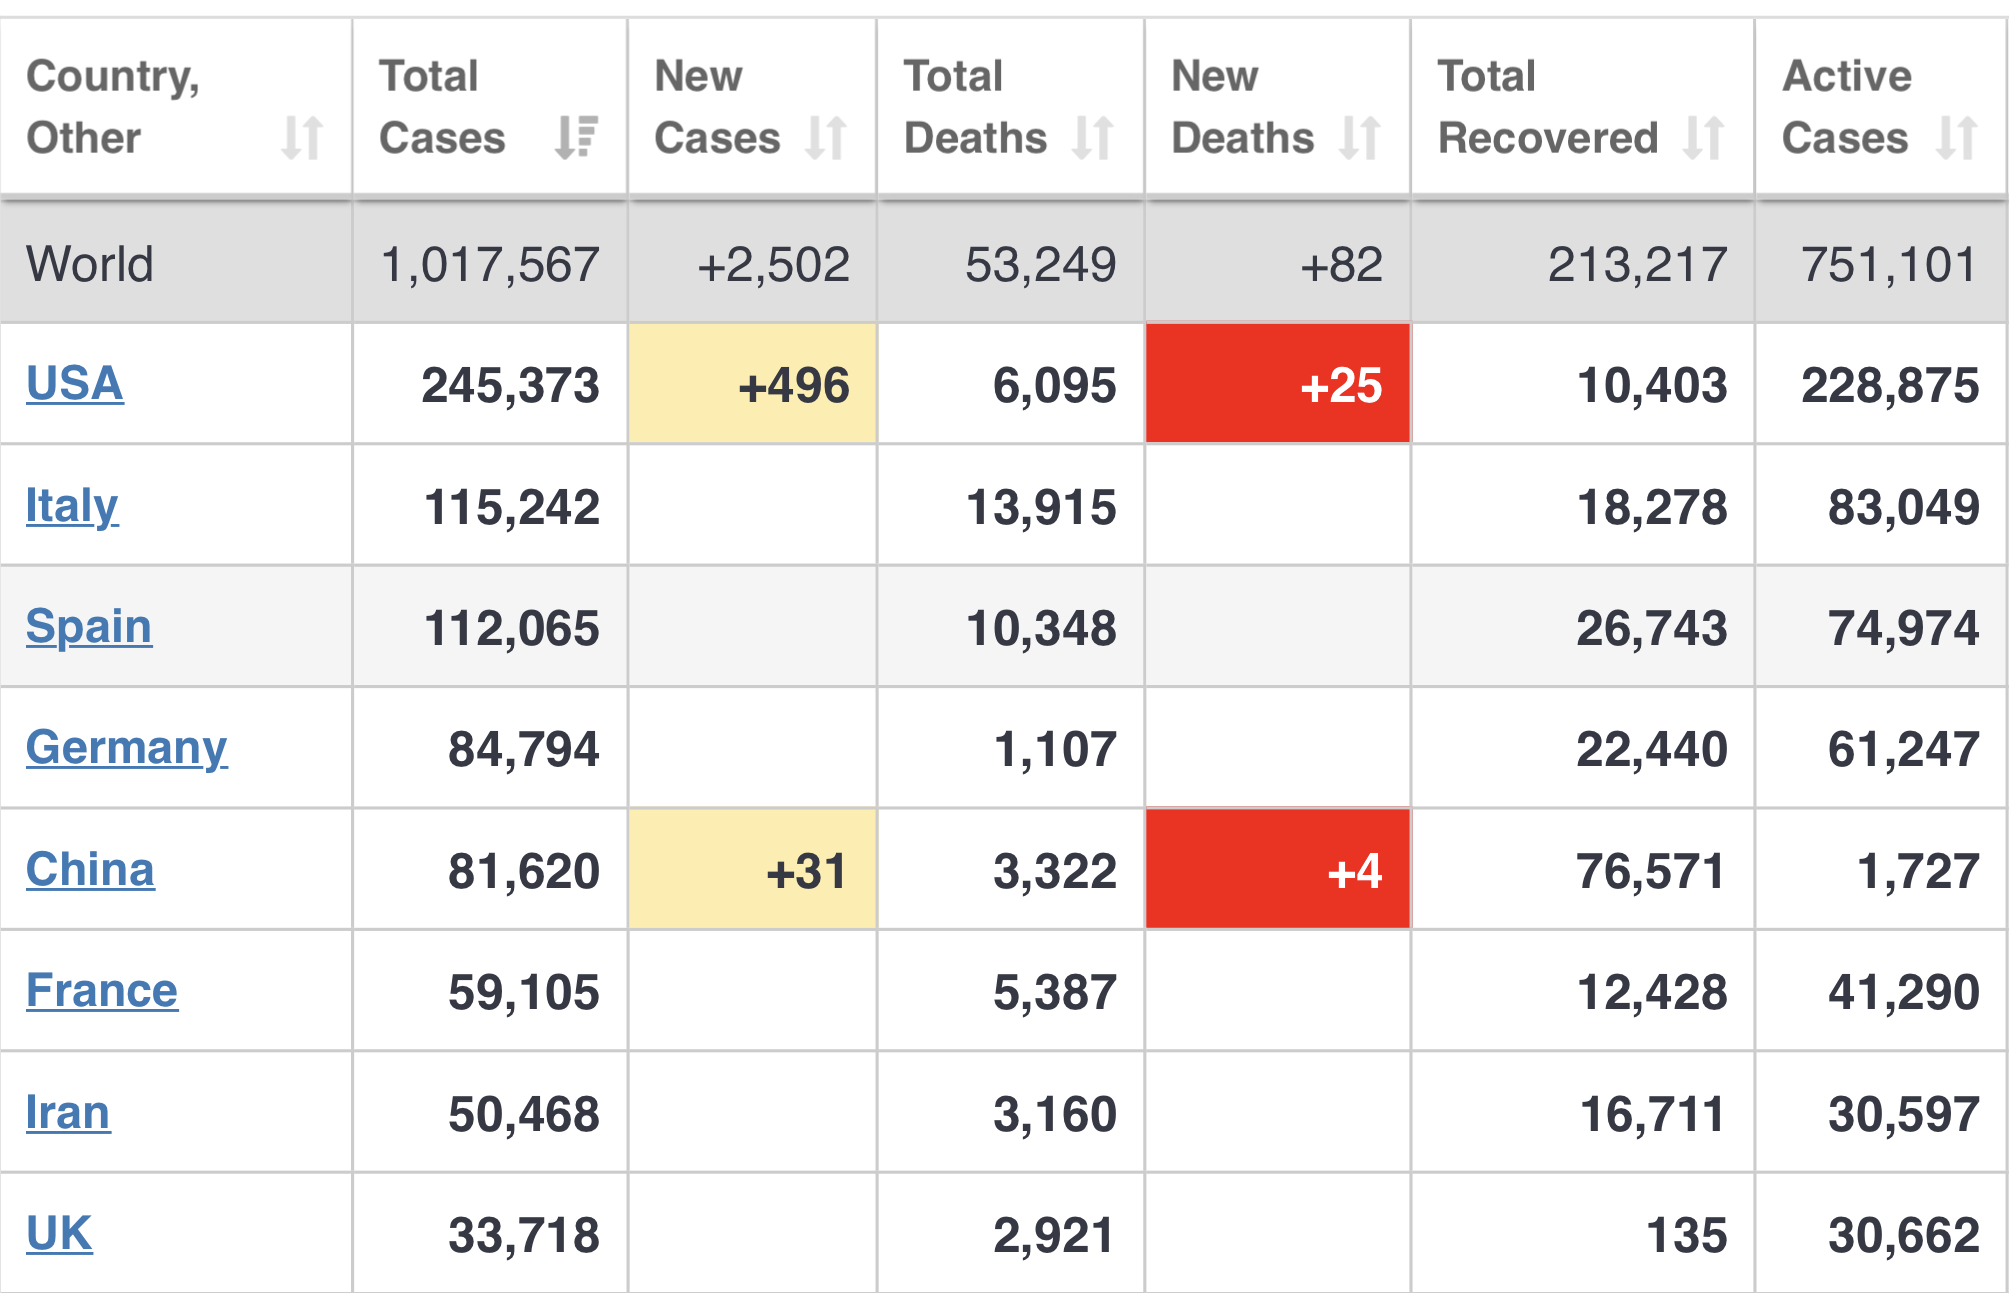Select Germany recovered 22,440
Image resolution: width=2009 pixels, height=1293 pixels.
[1652, 750]
